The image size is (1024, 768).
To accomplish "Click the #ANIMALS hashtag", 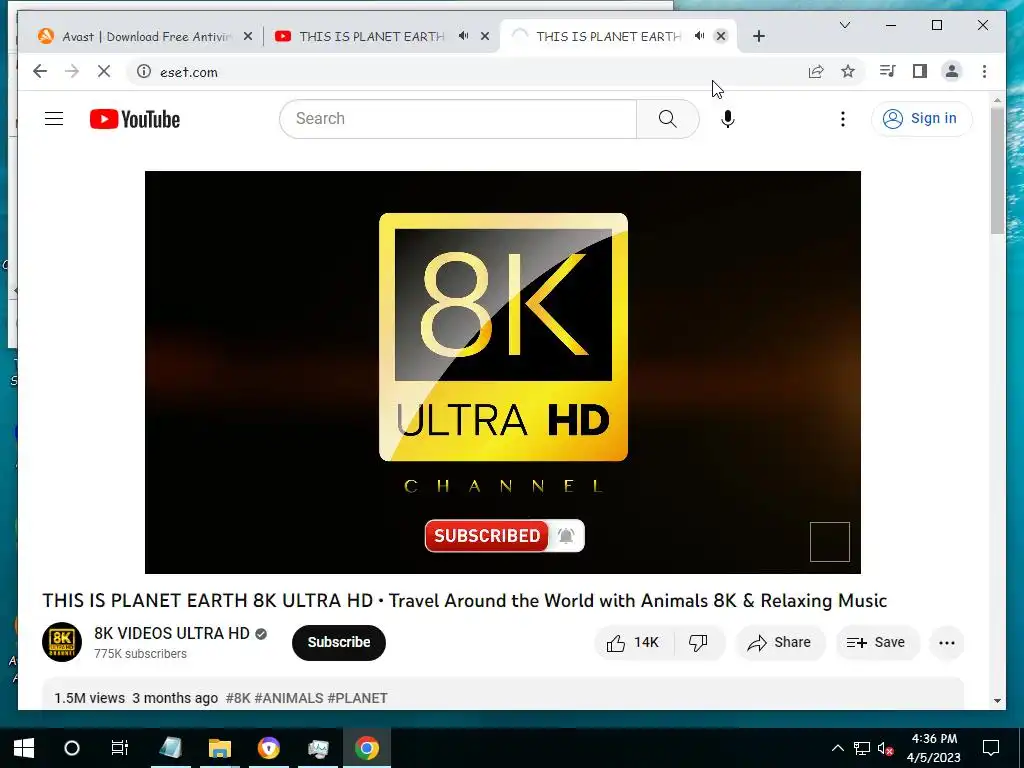I will 289,698.
